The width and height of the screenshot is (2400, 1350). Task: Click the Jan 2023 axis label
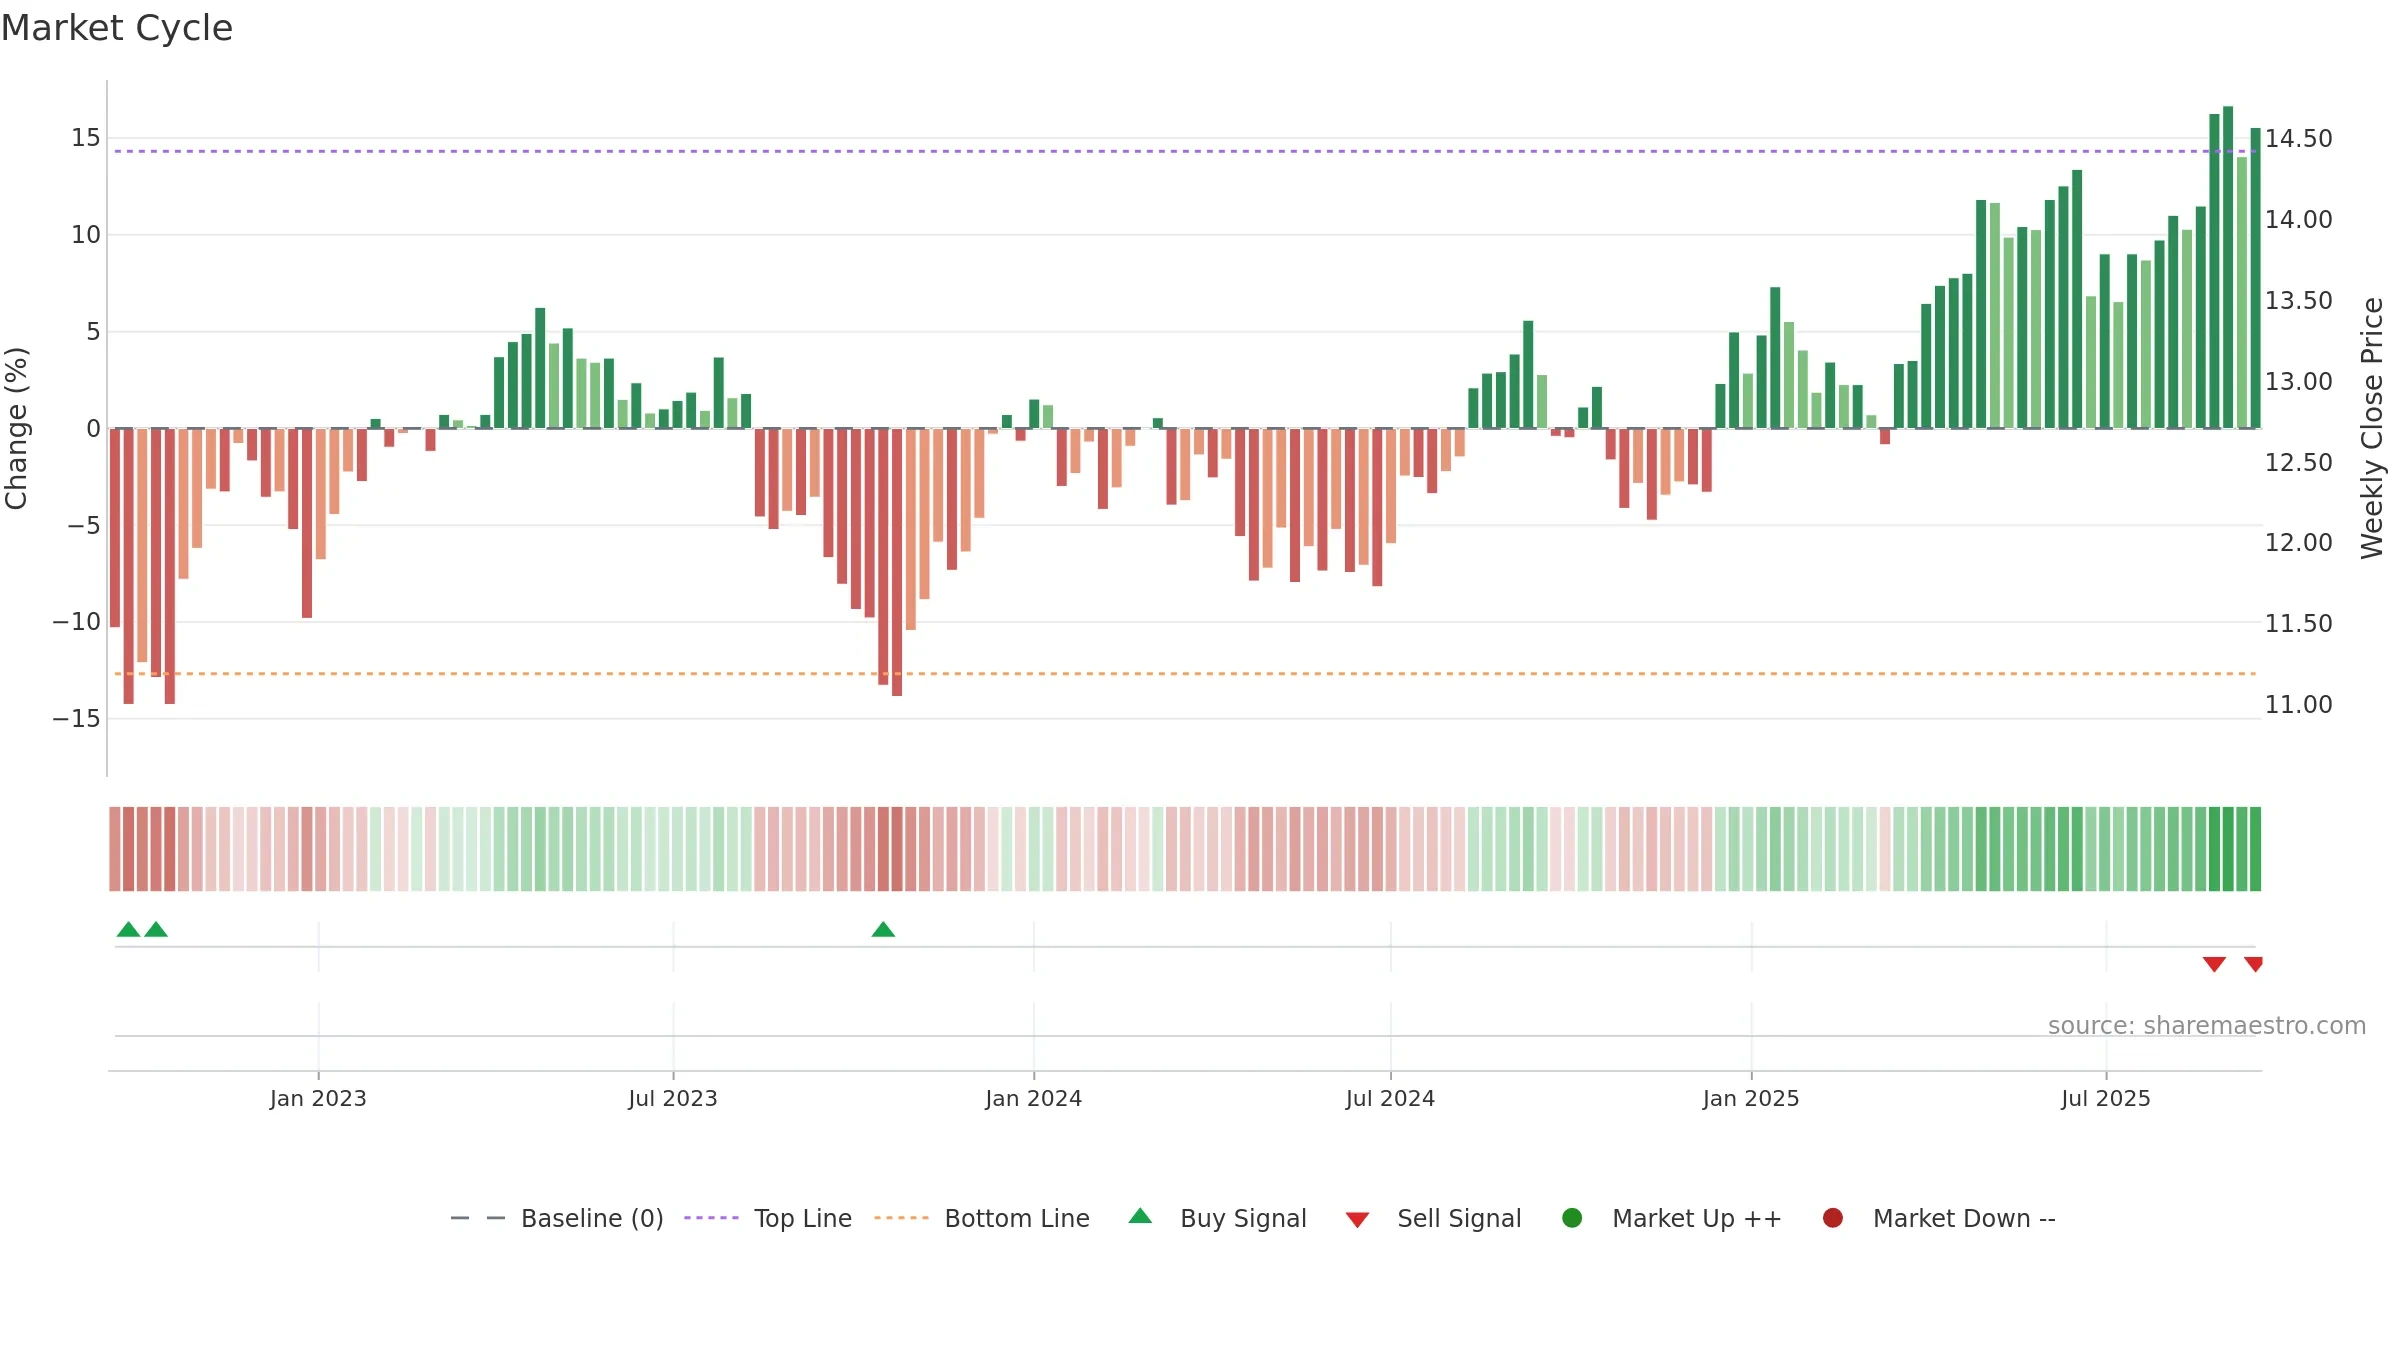coord(318,1099)
